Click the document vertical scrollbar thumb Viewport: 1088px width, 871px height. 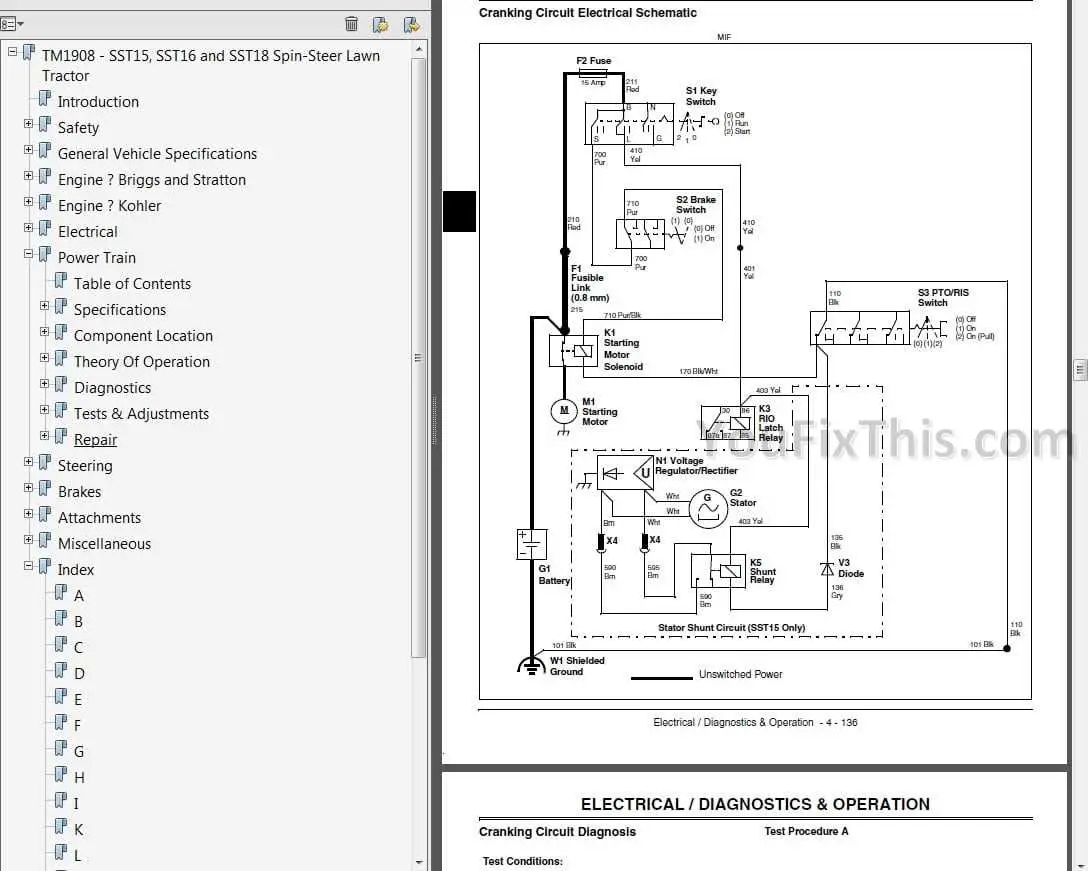(x=1080, y=370)
